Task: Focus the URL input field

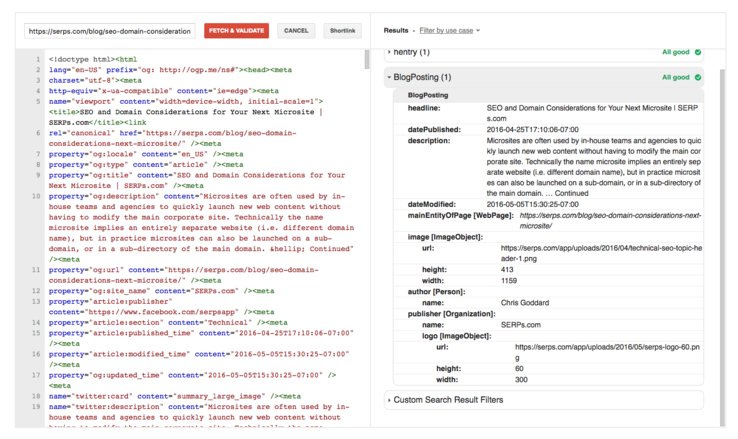Action: pyautogui.click(x=110, y=31)
